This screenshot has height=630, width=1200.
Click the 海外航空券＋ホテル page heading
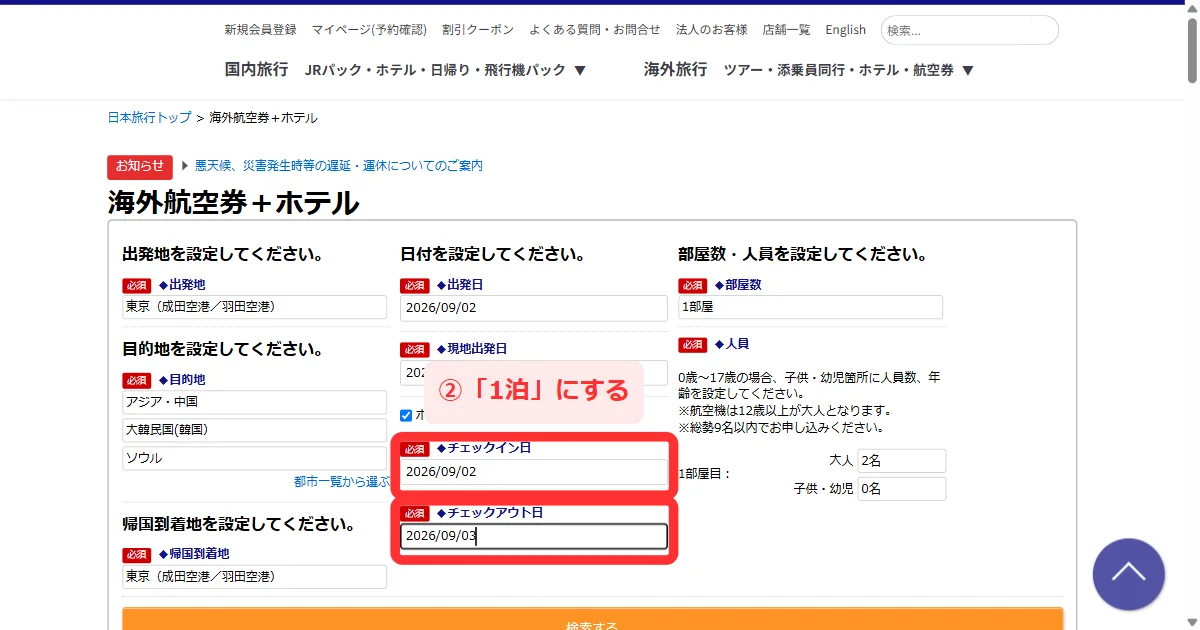point(233,203)
